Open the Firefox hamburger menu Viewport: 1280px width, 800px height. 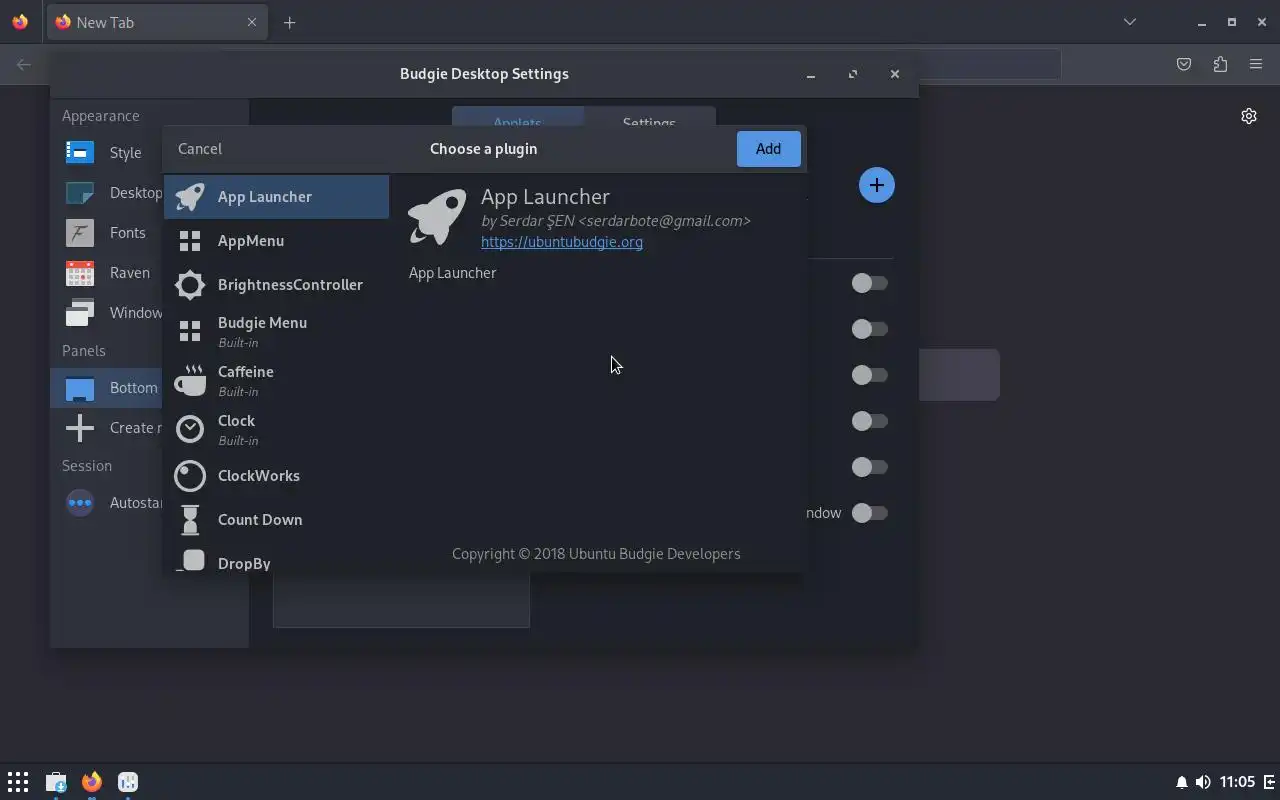point(1256,65)
